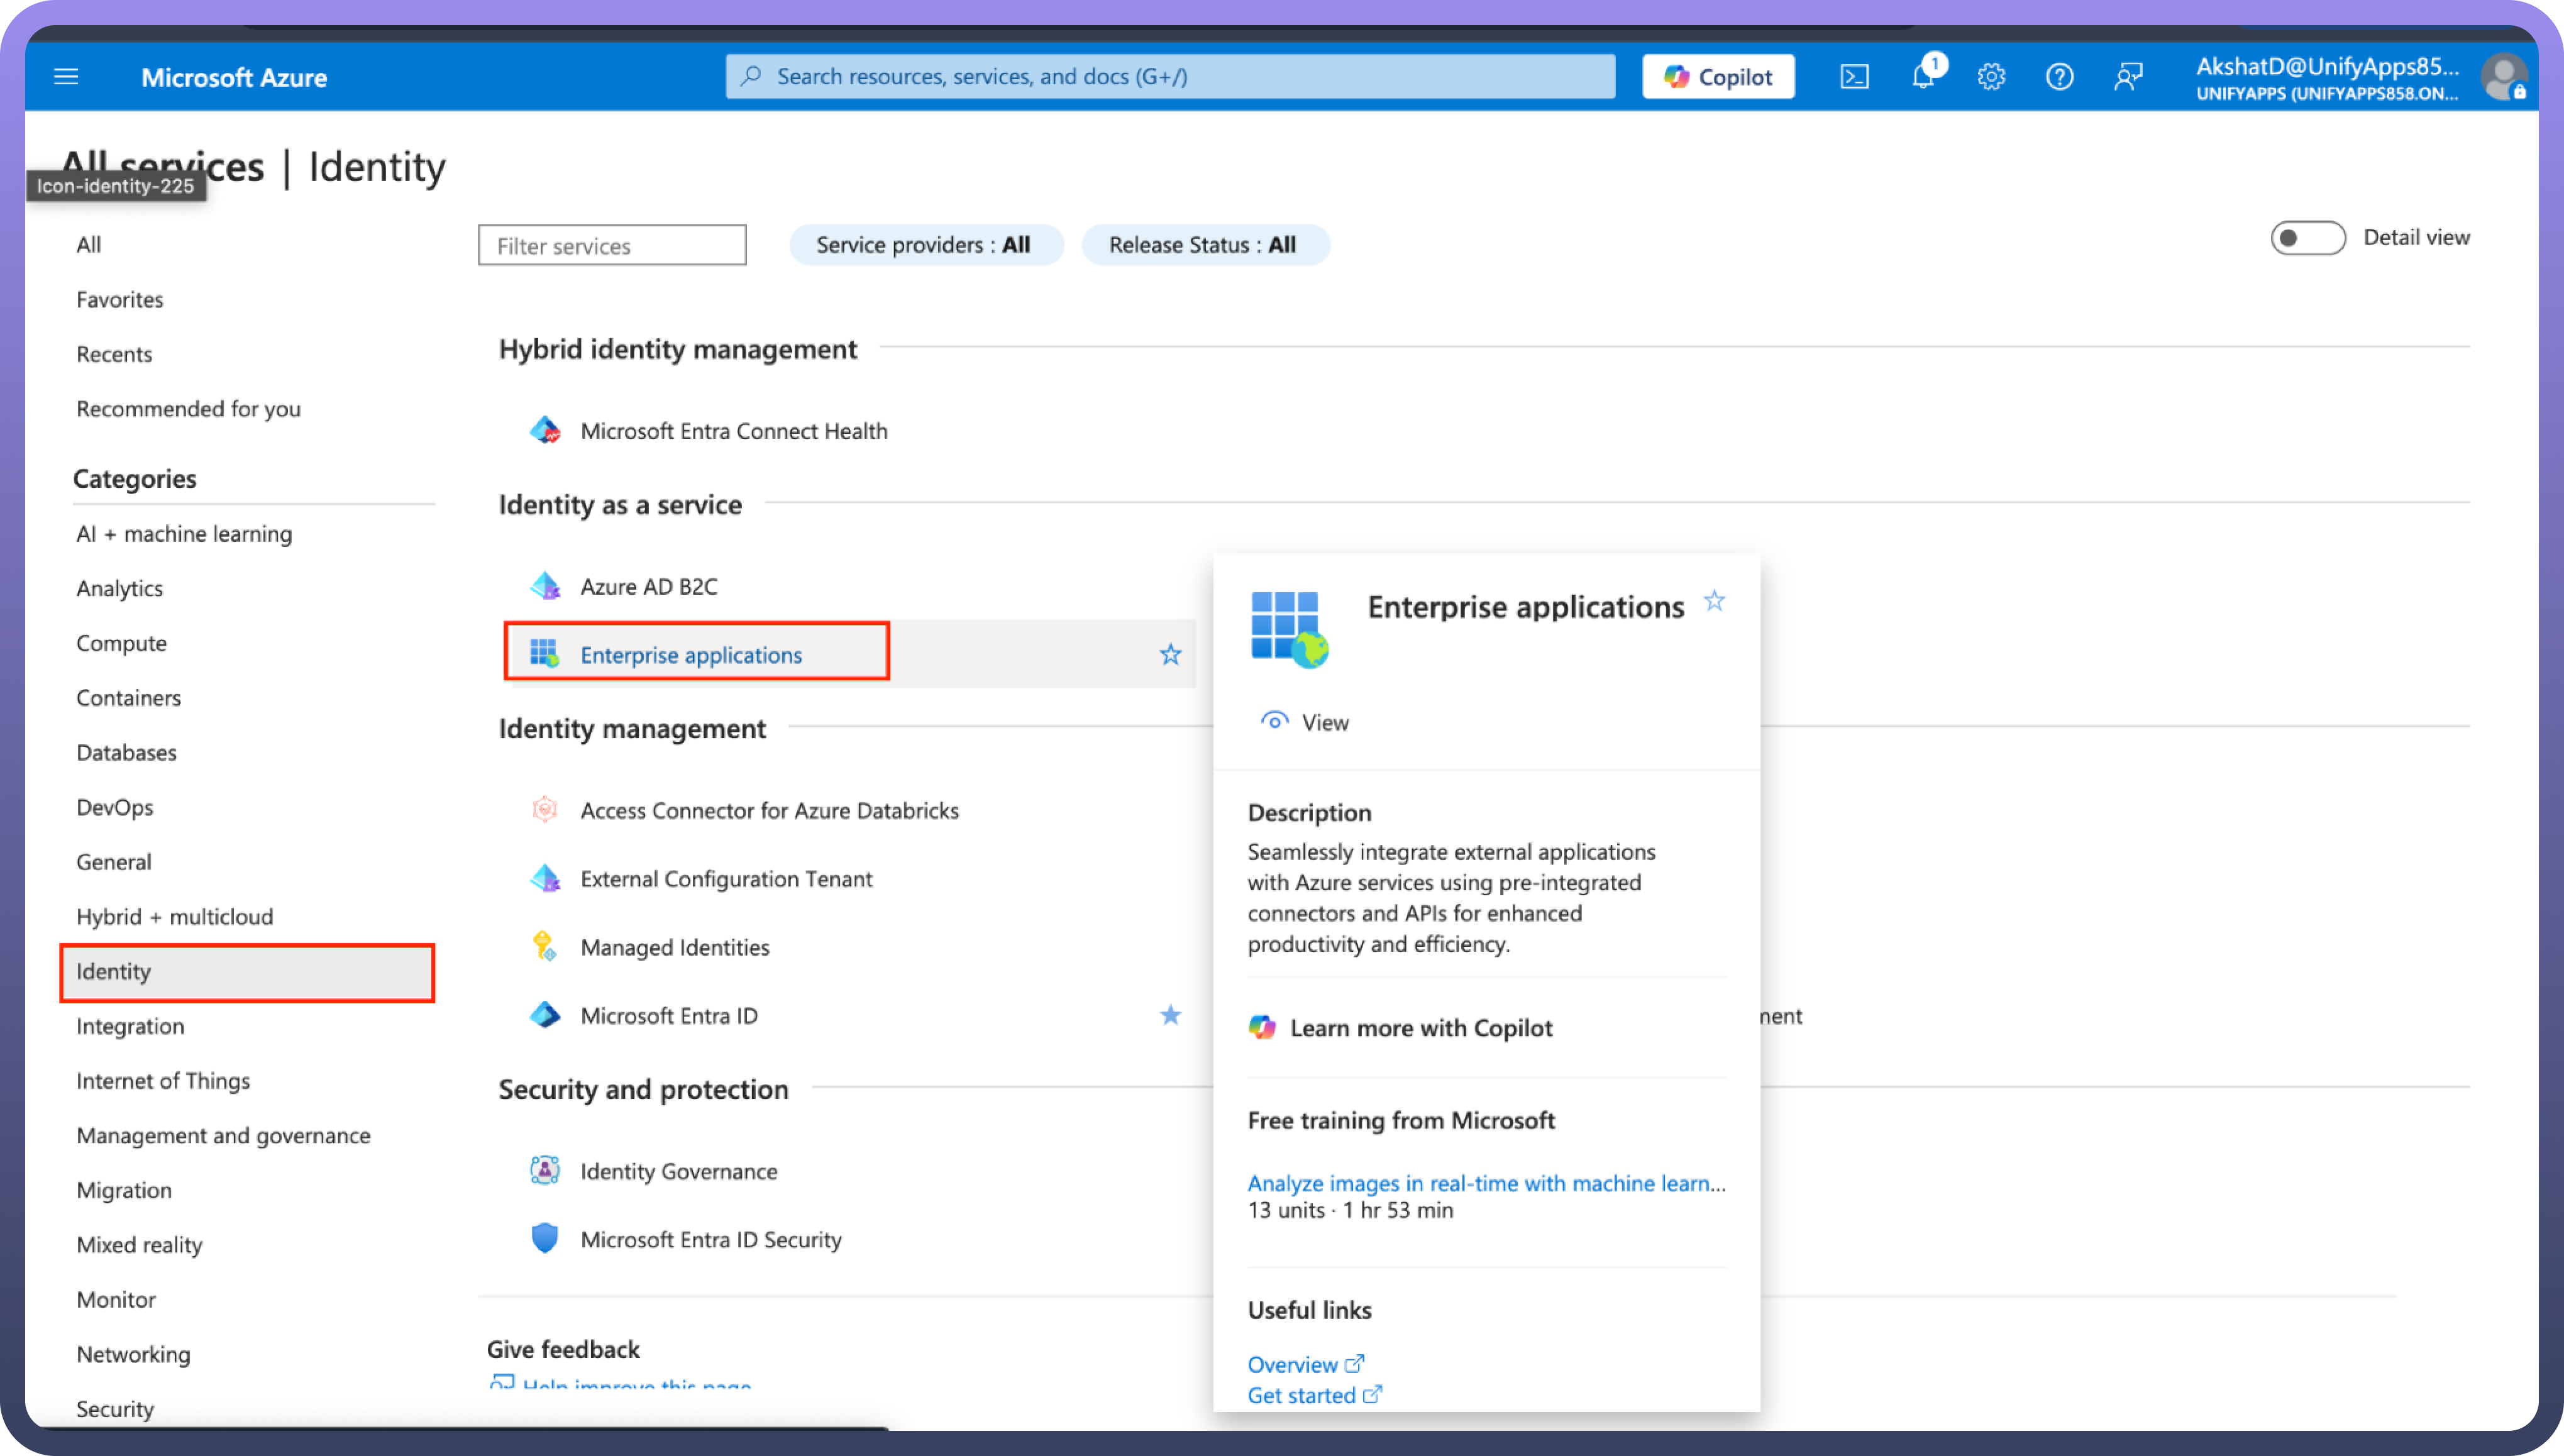Viewport: 2564px width, 1456px height.
Task: Select the AI + machine learning category
Action: [185, 534]
